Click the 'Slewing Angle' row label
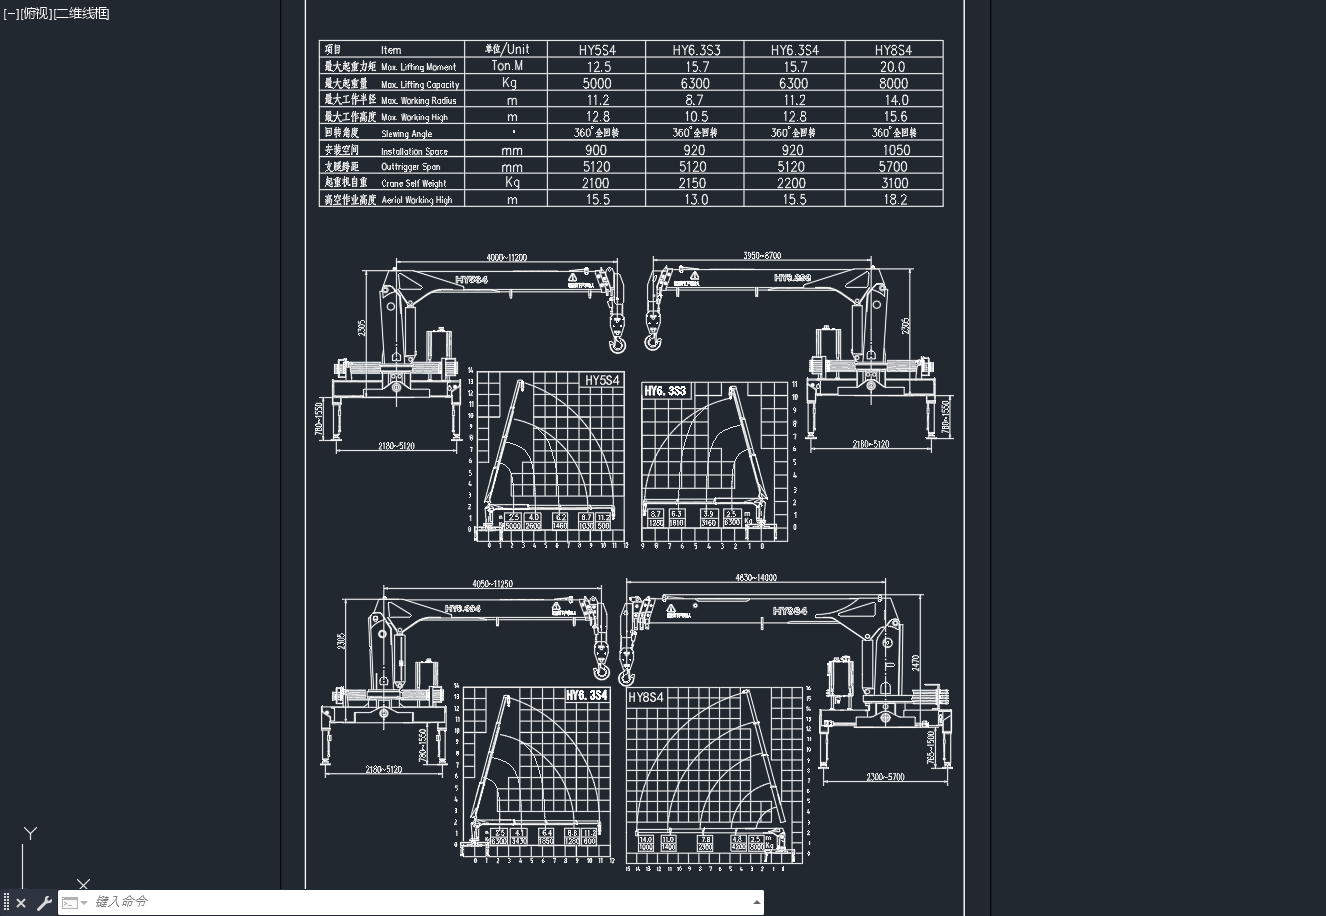 point(406,134)
